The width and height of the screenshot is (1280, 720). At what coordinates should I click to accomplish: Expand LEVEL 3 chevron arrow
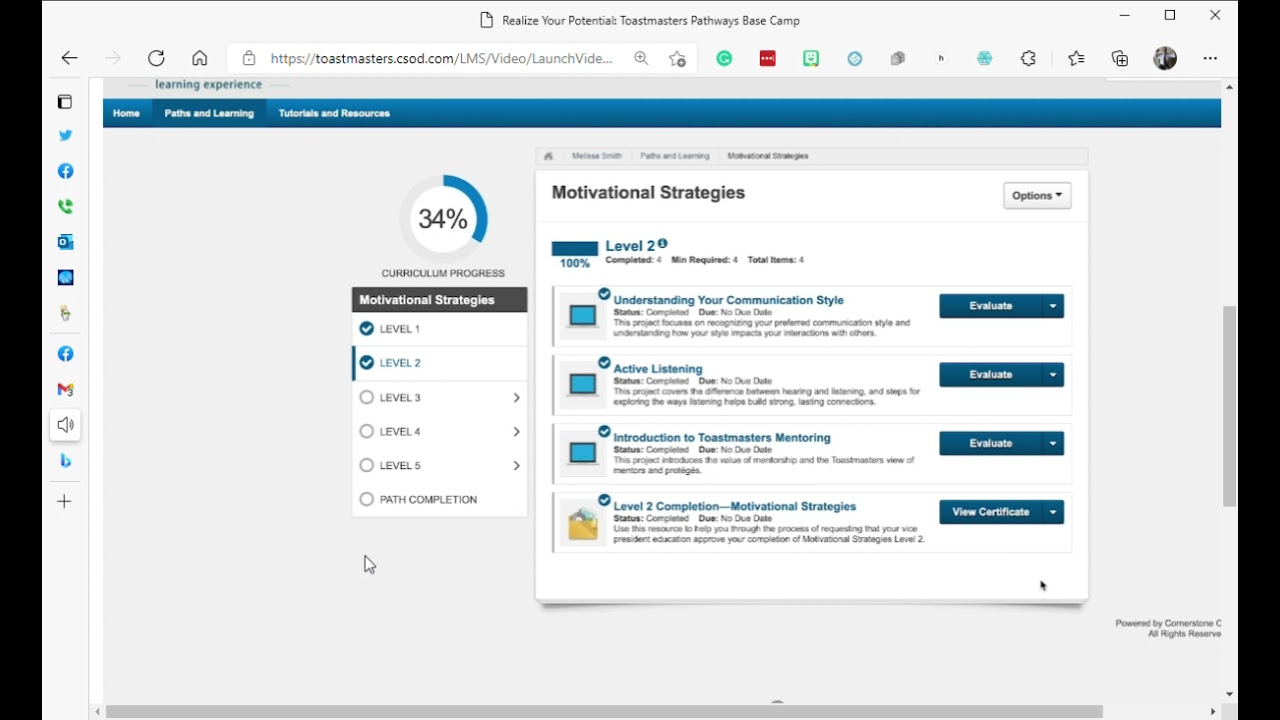click(516, 398)
